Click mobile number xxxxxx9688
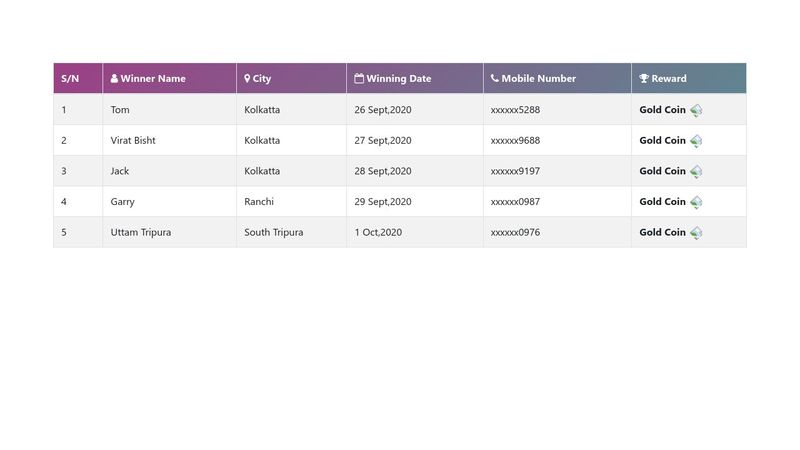Viewport: 800px width, 450px height. 515,140
